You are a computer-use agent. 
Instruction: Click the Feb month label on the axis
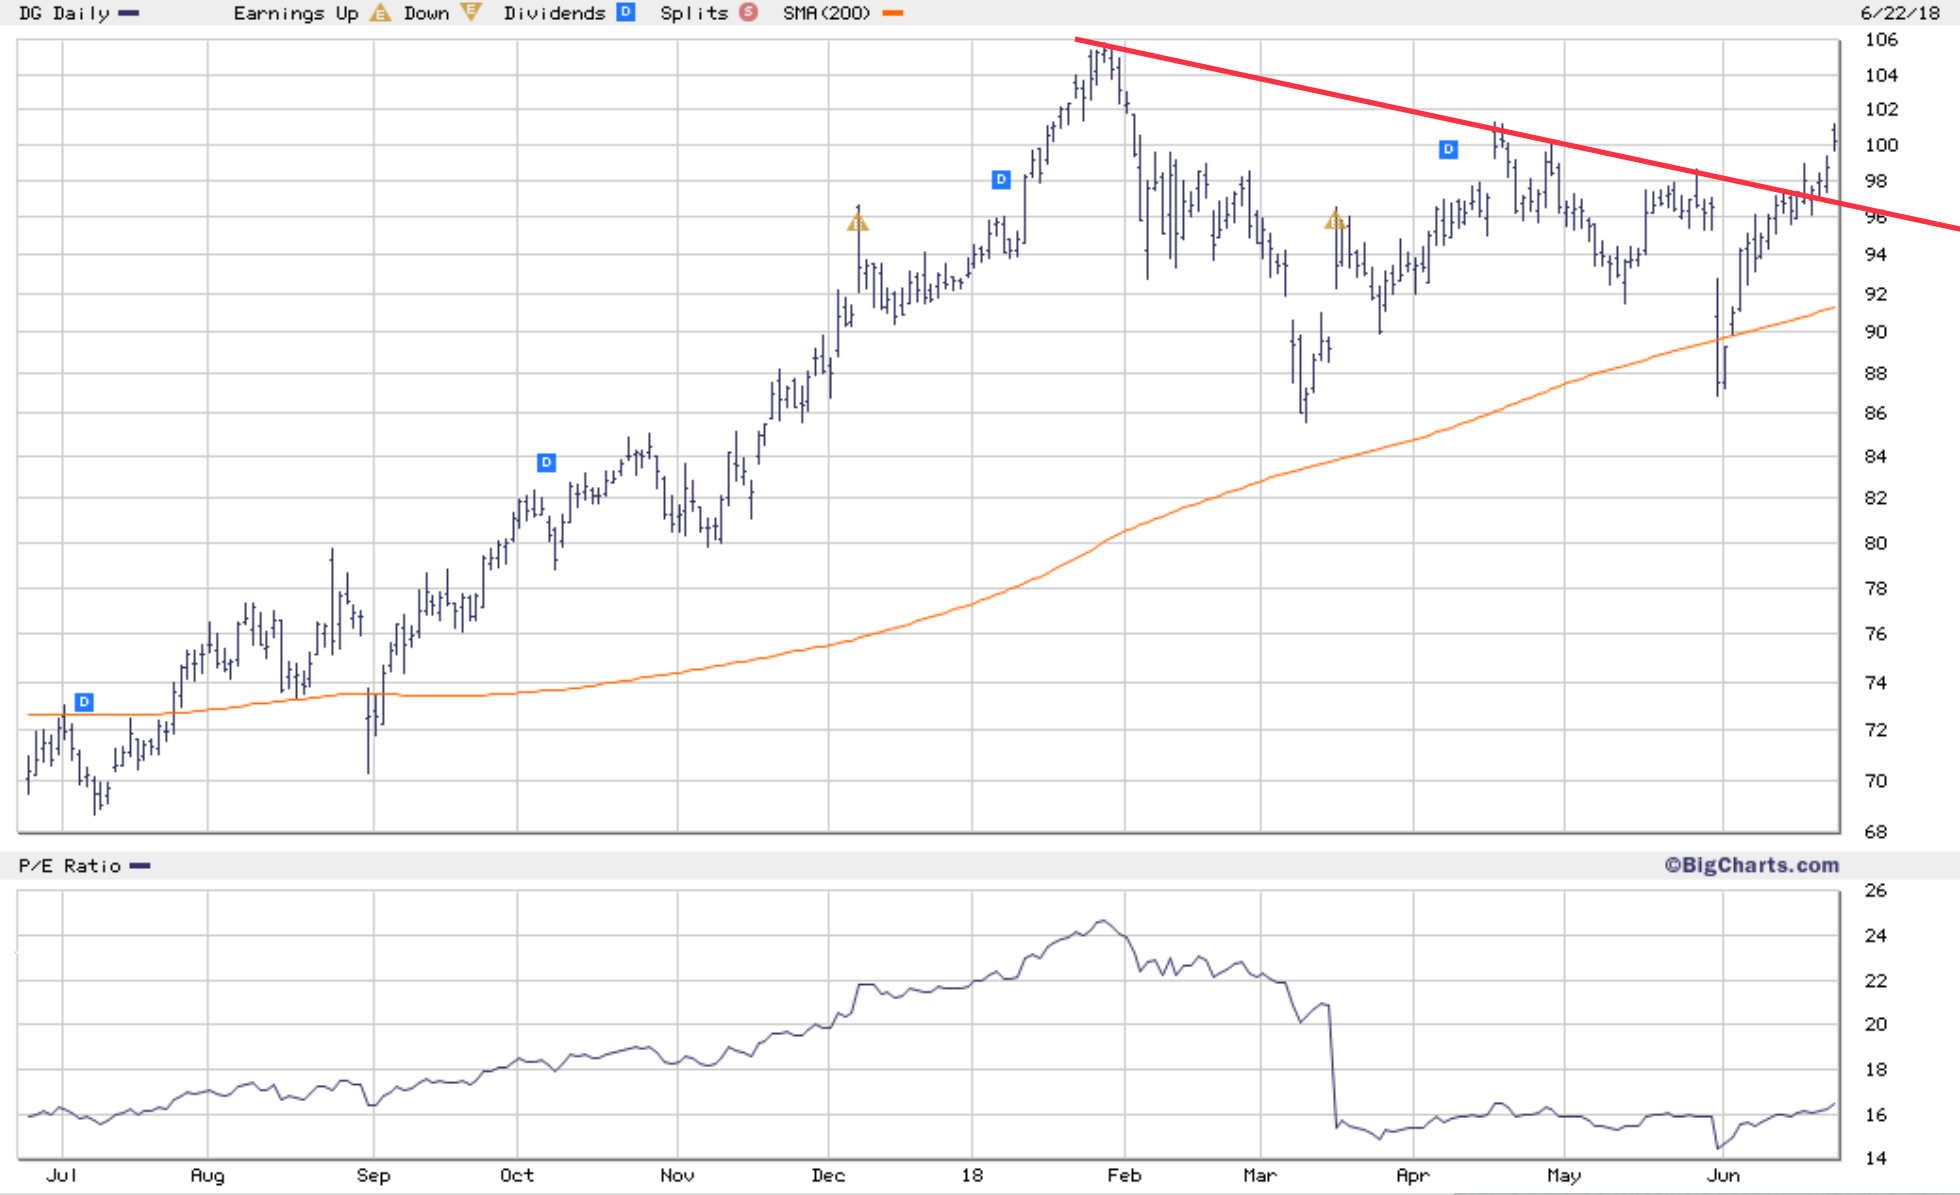(x=1124, y=1175)
